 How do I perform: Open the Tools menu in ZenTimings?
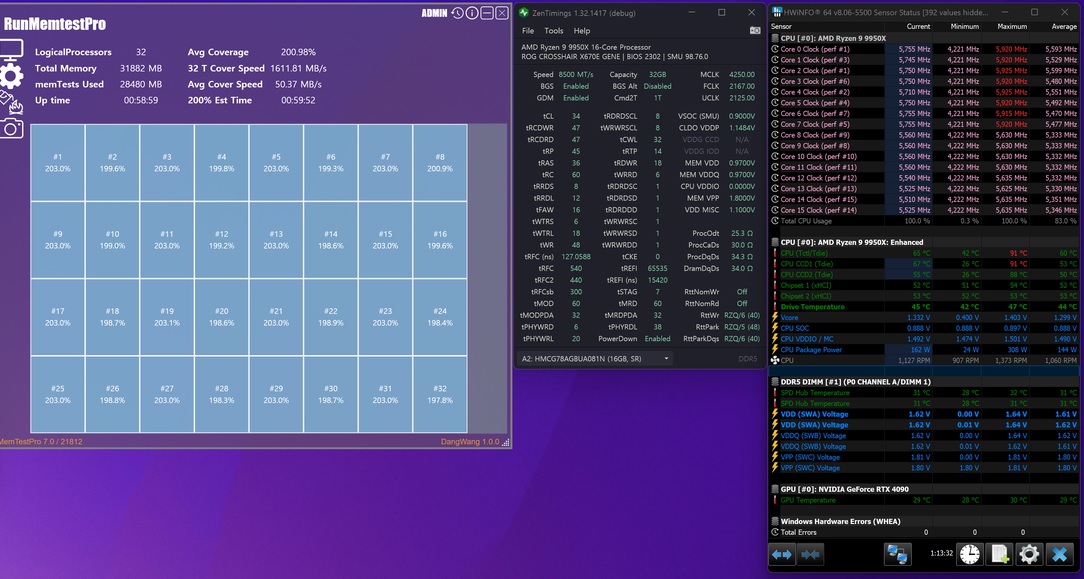pos(554,30)
